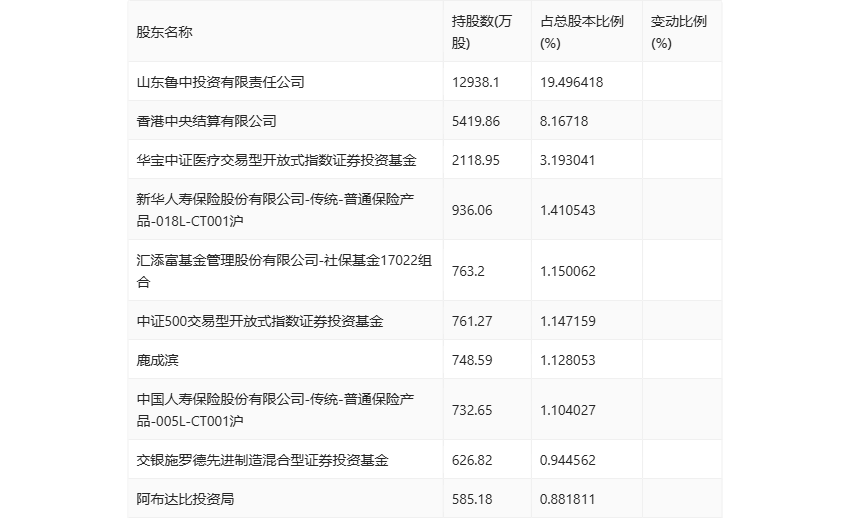Click the holding value 748.59
This screenshot has width=850, height=518.
coord(472,360)
